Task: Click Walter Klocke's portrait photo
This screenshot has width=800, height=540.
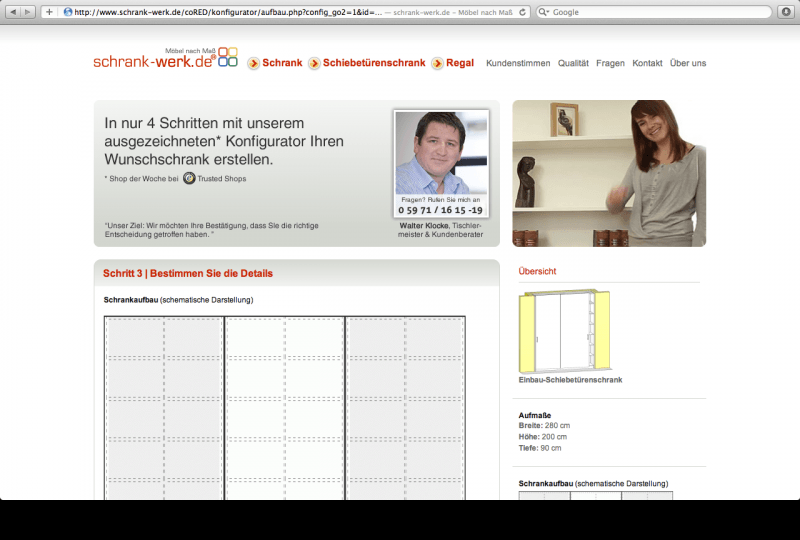Action: pos(441,153)
